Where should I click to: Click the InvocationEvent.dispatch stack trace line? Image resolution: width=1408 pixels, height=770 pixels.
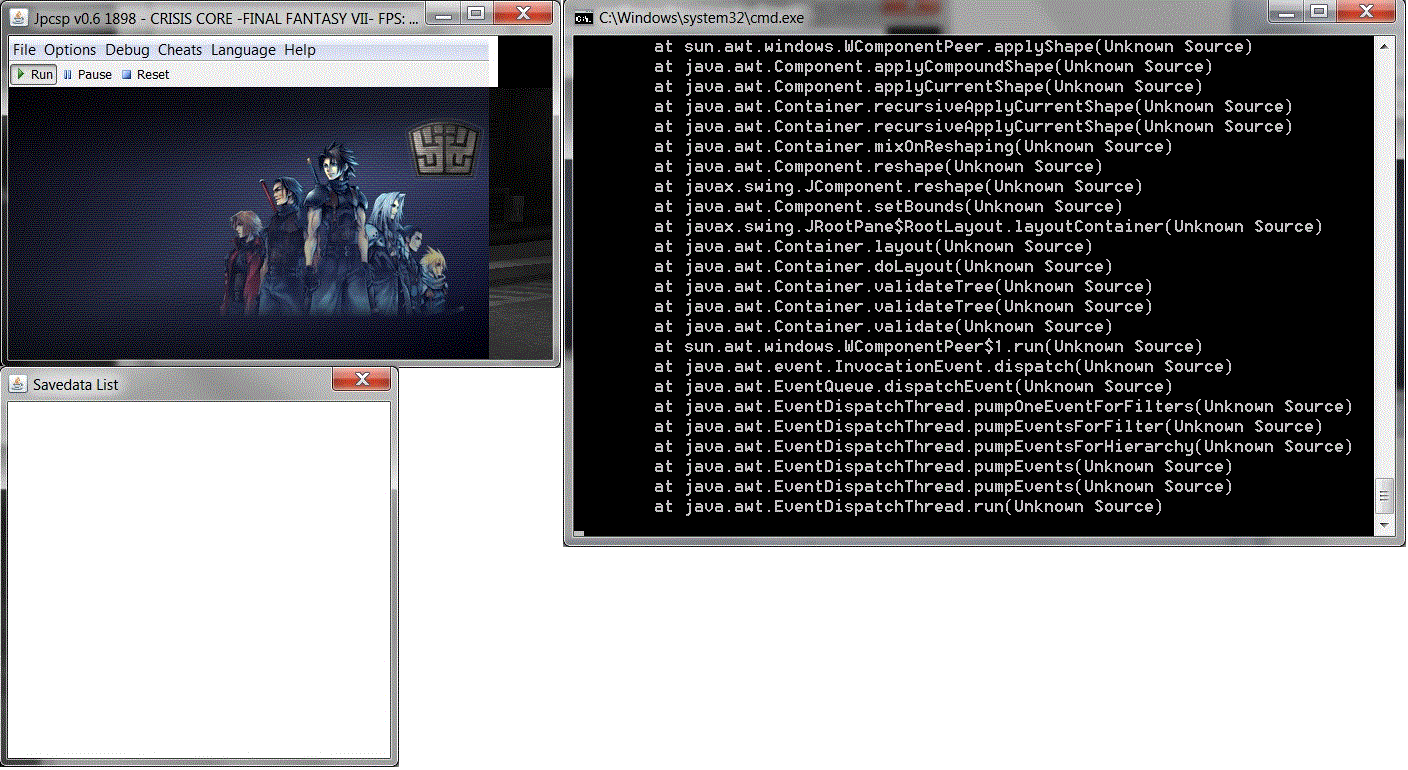pyautogui.click(x=943, y=367)
